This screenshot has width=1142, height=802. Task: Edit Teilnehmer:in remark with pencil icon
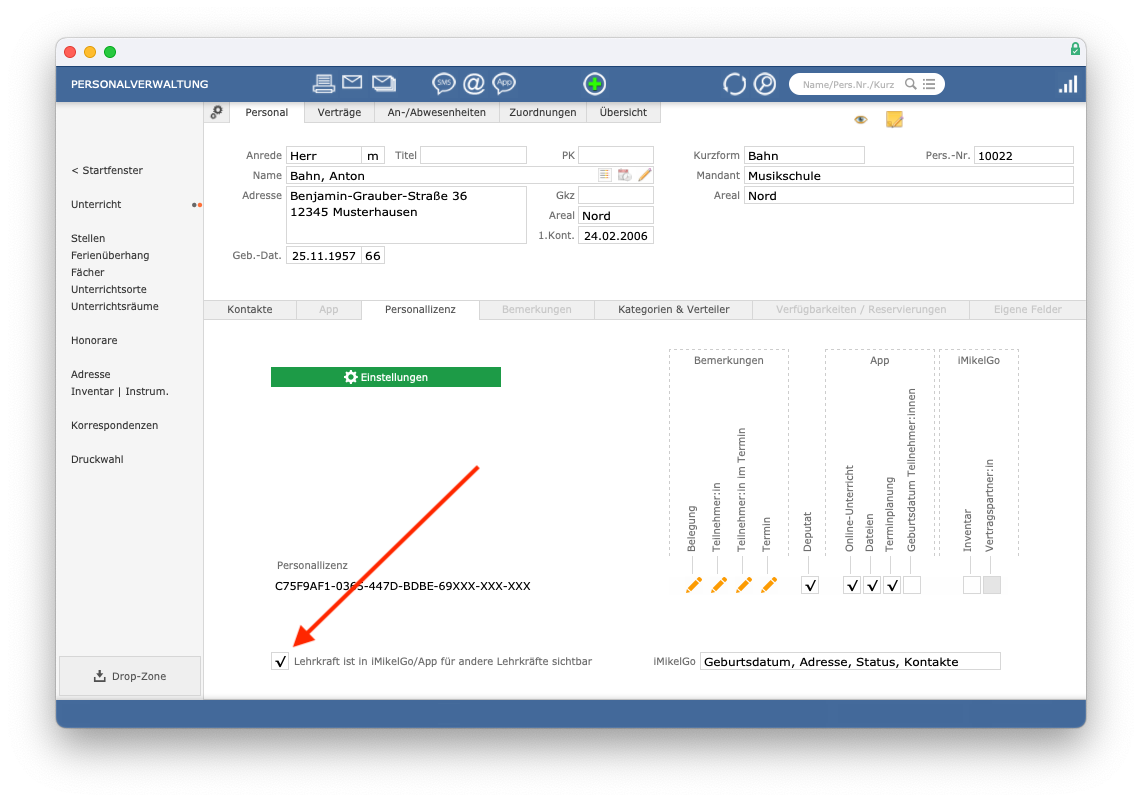coord(719,585)
